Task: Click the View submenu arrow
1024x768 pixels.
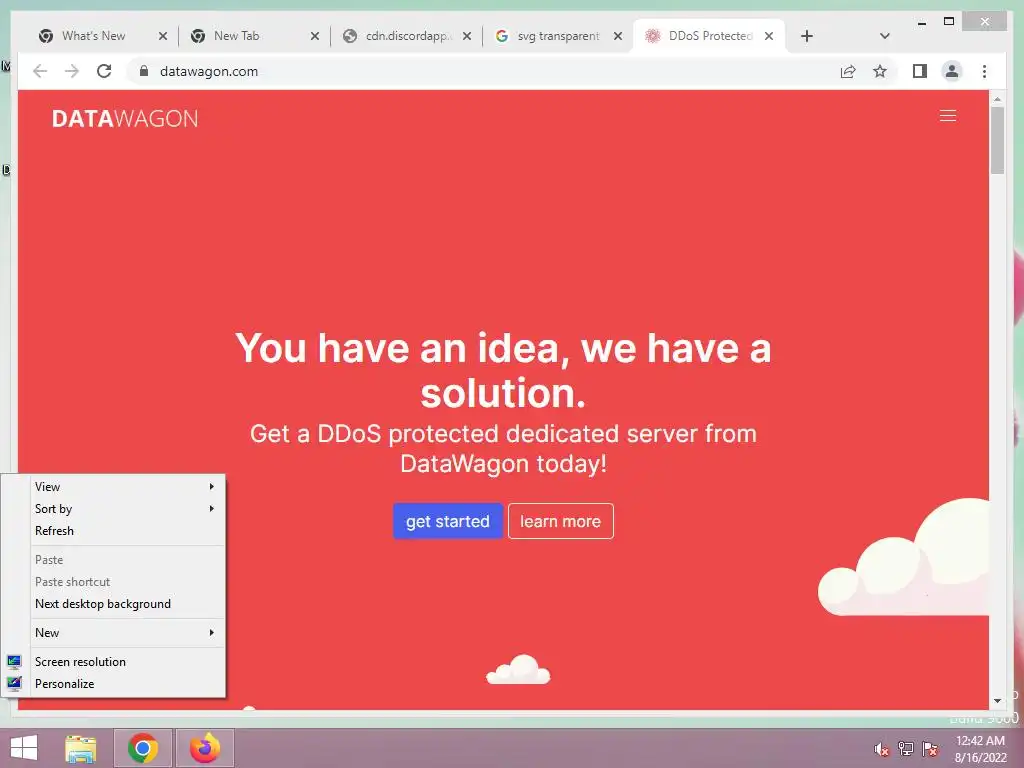Action: 212,487
